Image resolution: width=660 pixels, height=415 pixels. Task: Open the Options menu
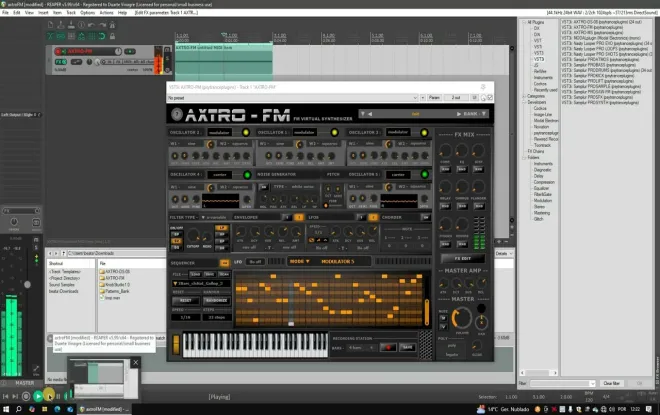pyautogui.click(x=88, y=13)
